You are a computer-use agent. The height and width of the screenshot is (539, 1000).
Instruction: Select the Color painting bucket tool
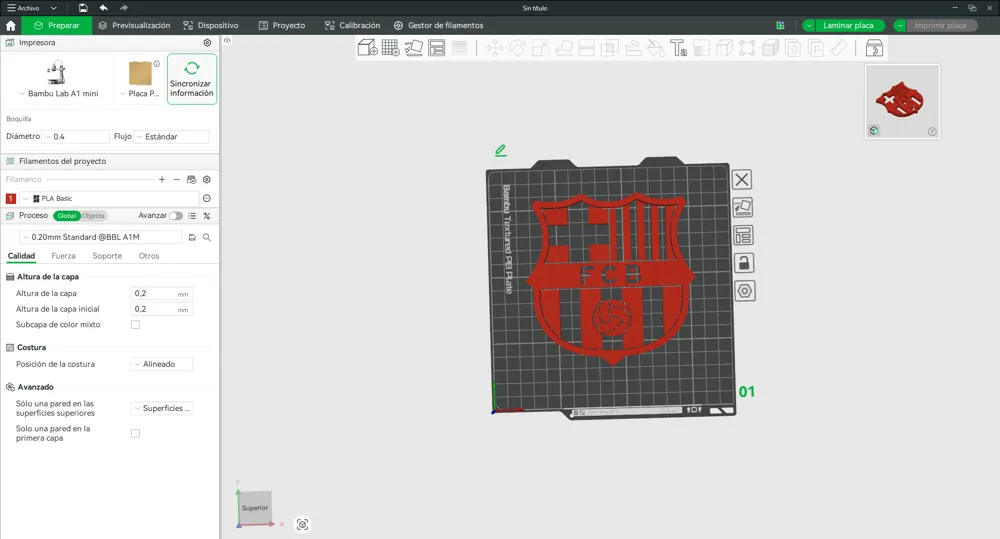pyautogui.click(x=656, y=48)
